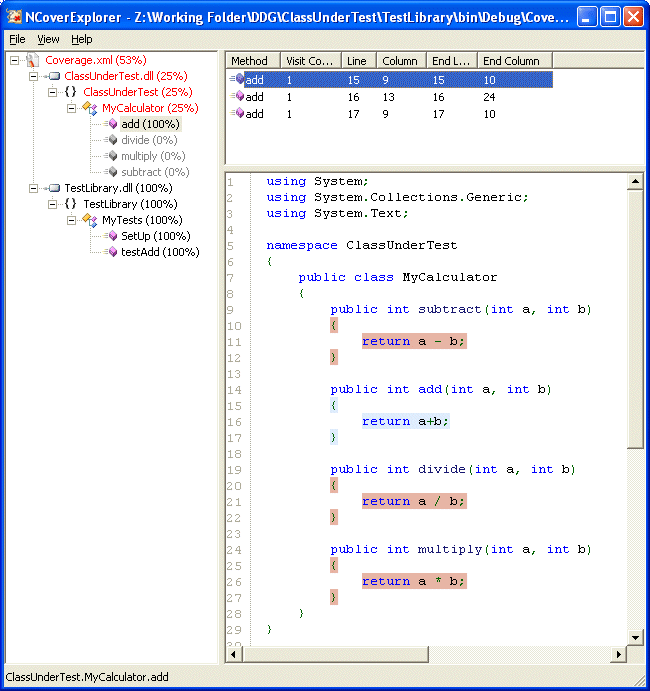
Task: Click the TestLibrary namespace braces icon
Action: click(x=71, y=204)
